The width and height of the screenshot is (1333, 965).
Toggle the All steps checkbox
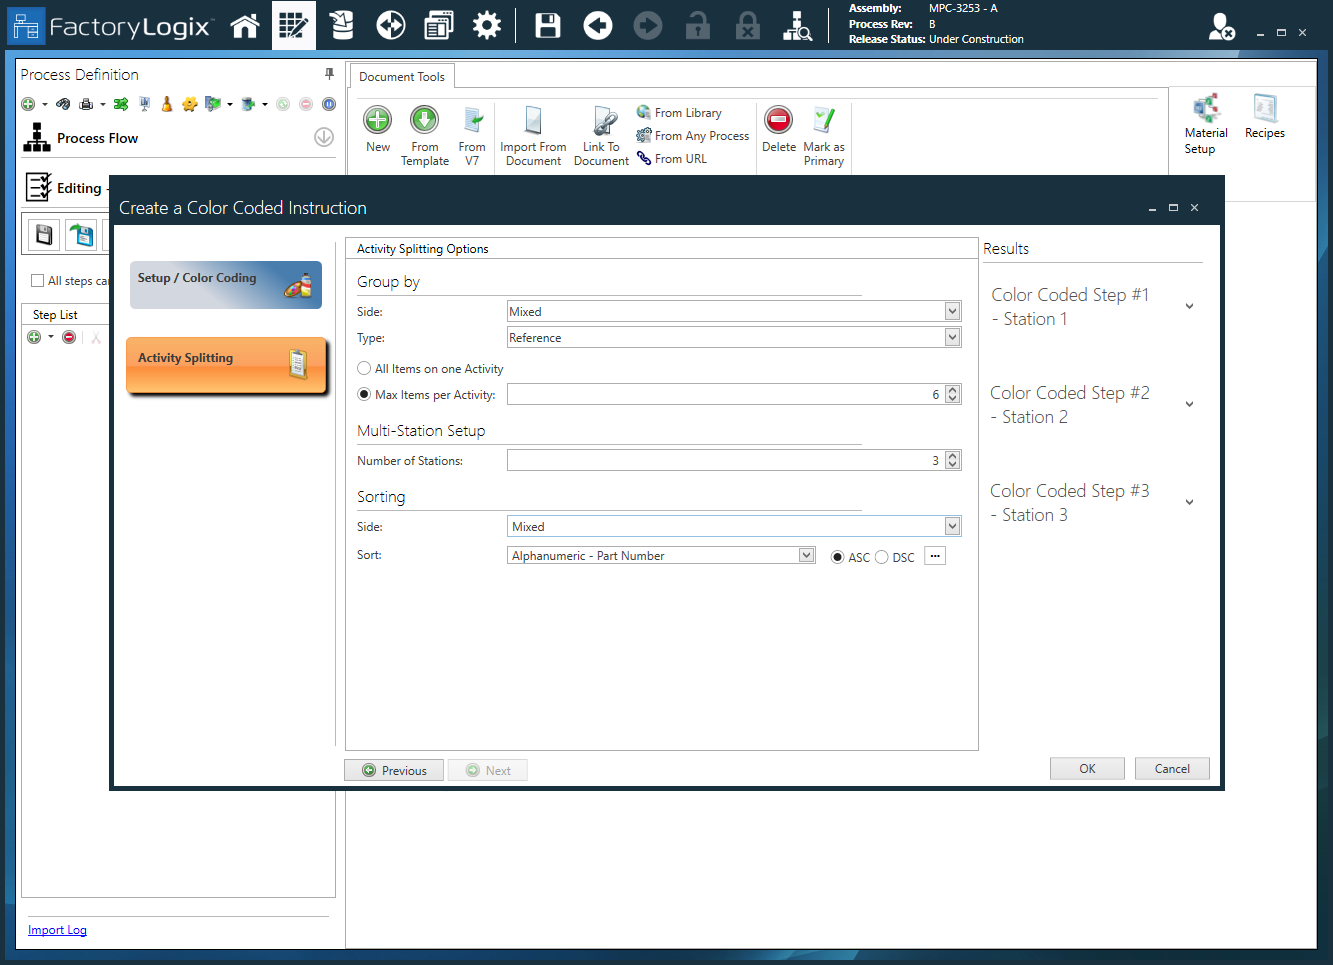pyautogui.click(x=38, y=281)
